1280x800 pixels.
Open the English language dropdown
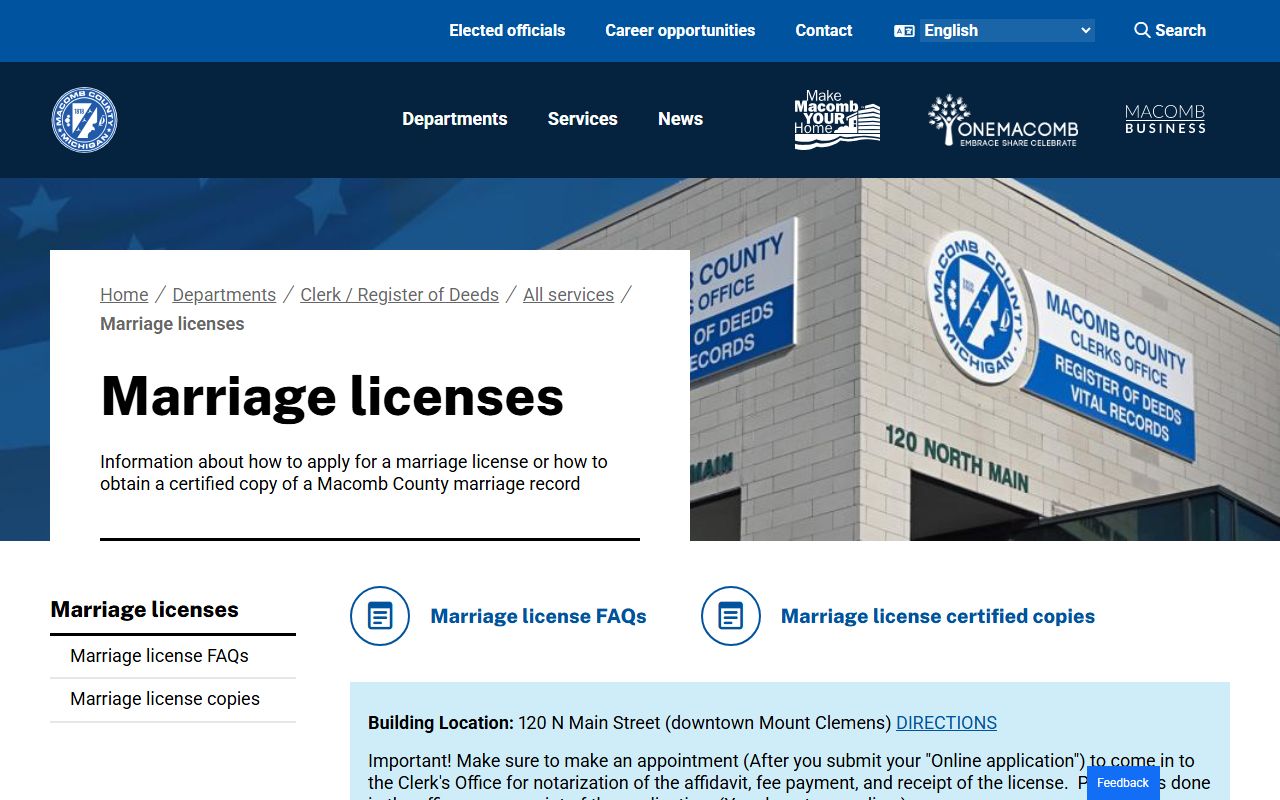point(1007,31)
